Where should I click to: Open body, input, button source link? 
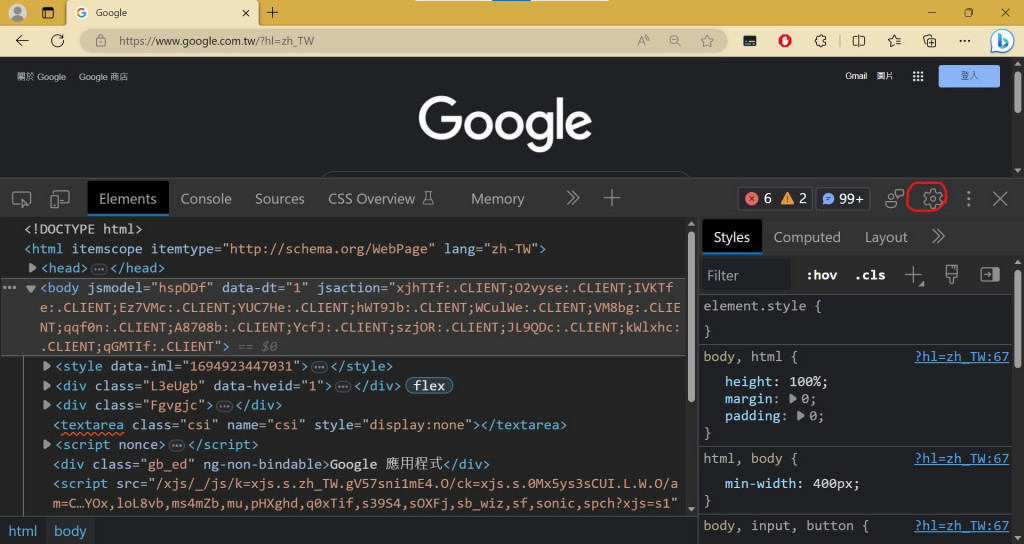tap(961, 526)
